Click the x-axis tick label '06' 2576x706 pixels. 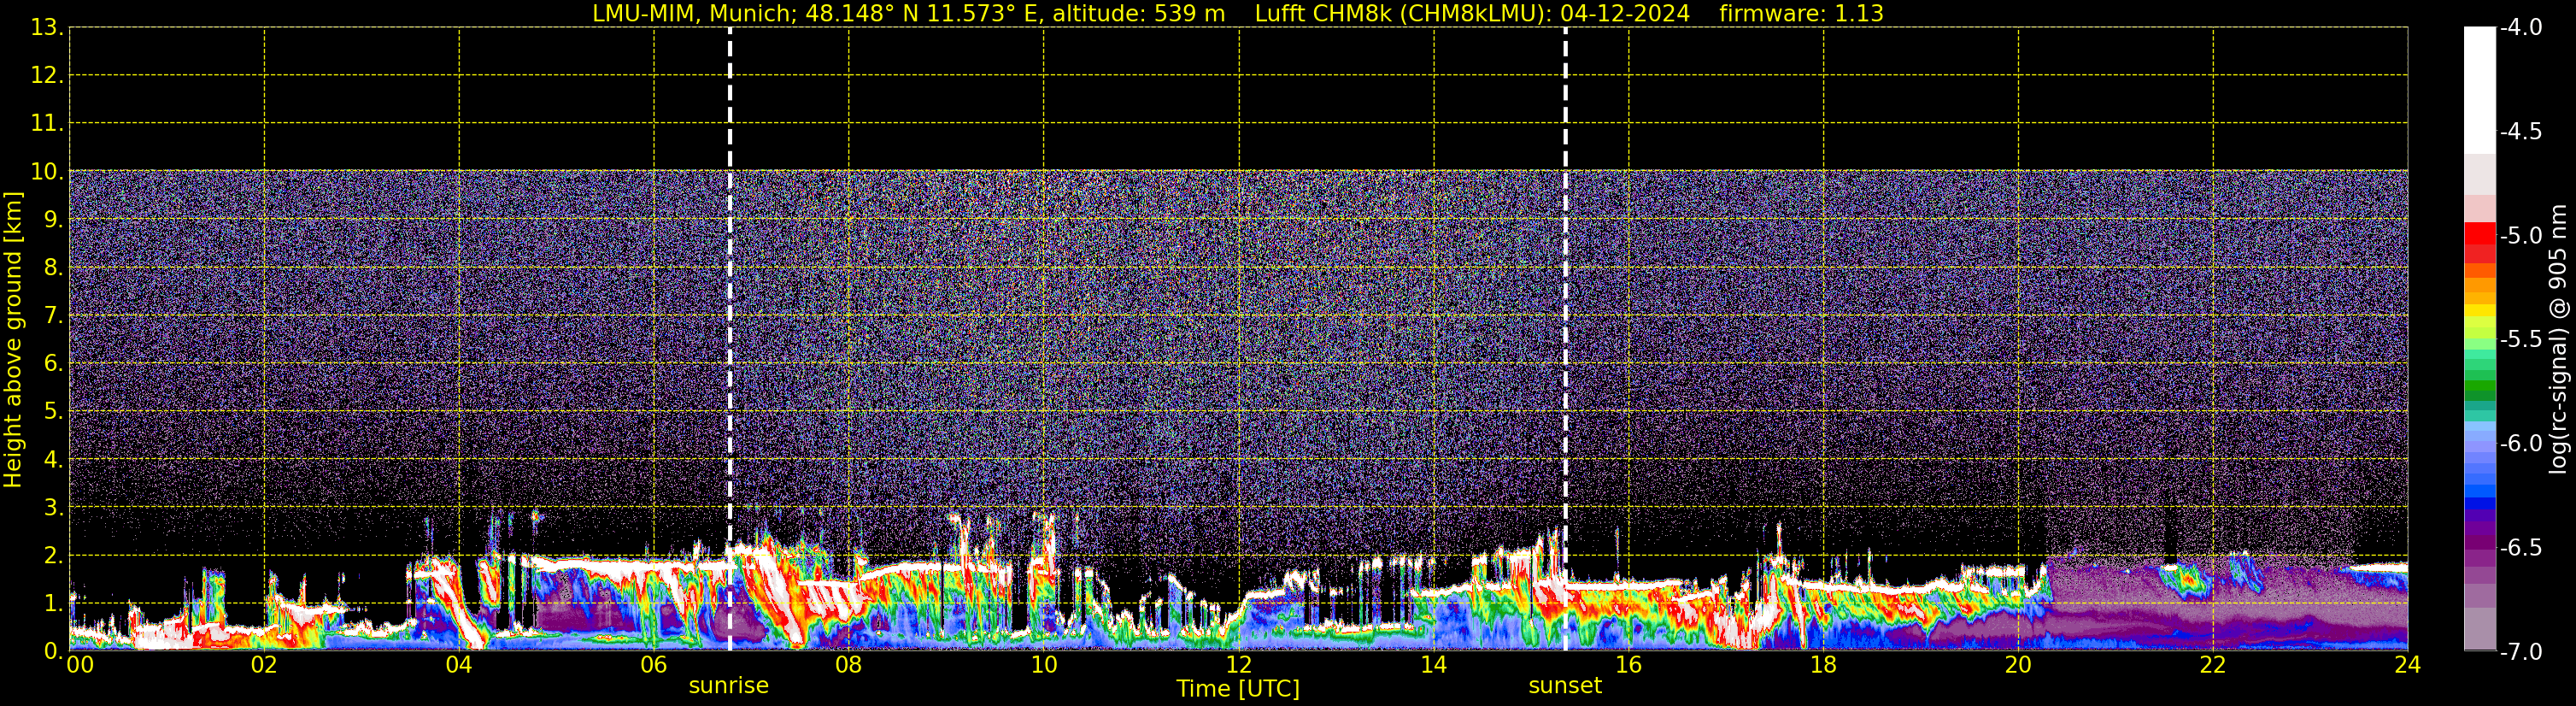coord(653,665)
